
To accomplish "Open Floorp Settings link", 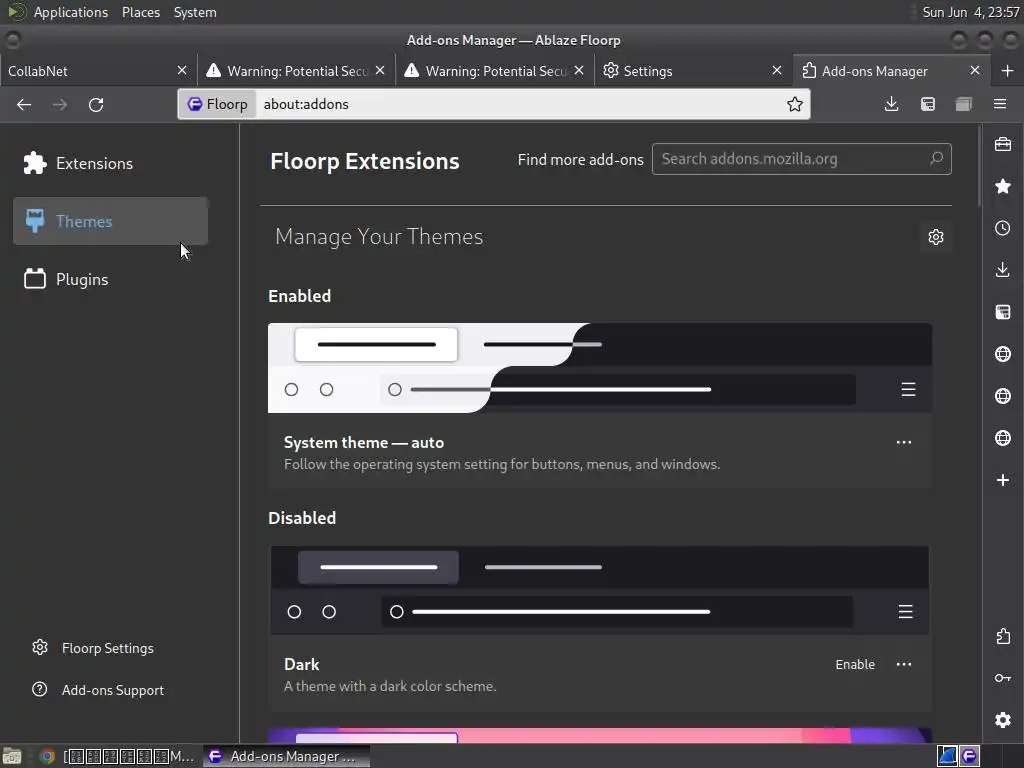I will tap(93, 648).
